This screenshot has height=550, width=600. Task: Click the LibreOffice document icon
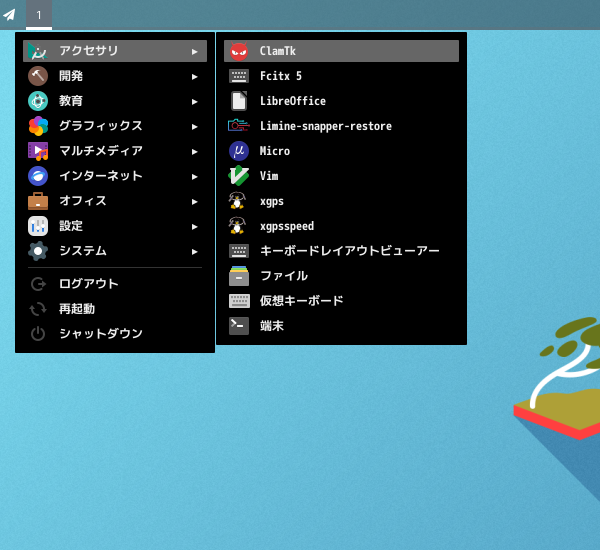point(239,101)
